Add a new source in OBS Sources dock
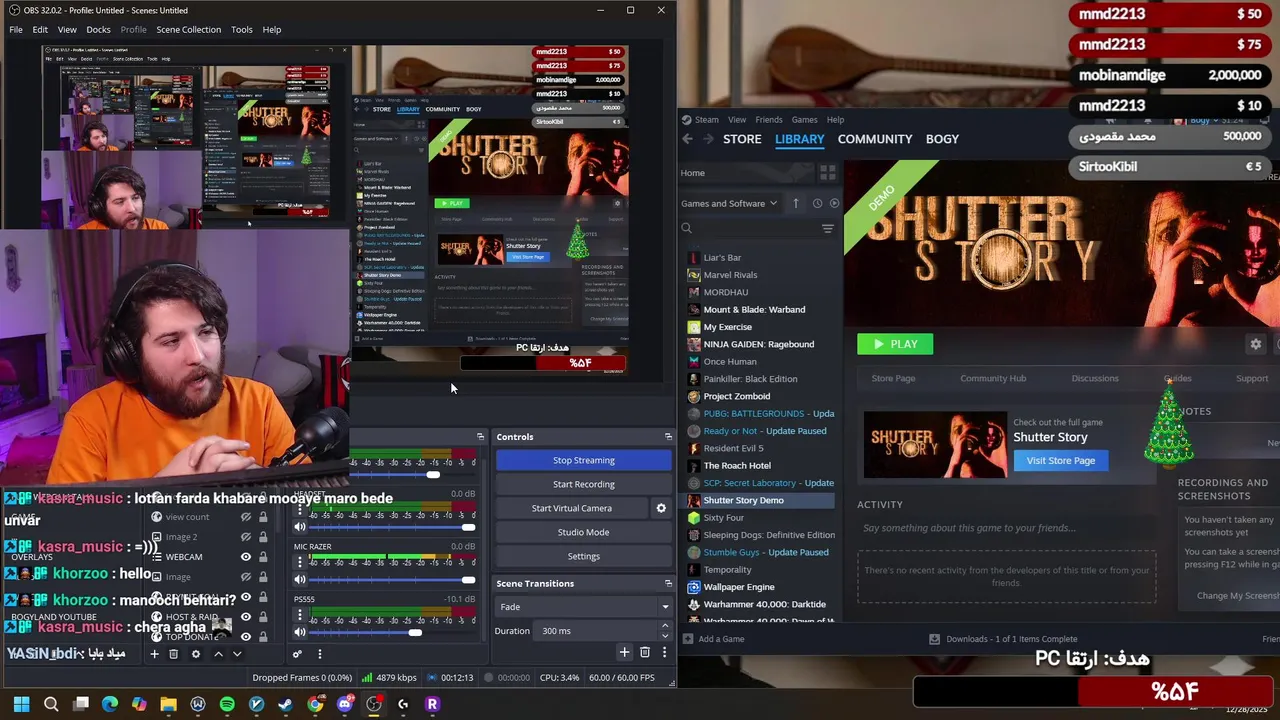This screenshot has width=1280, height=720. [154, 654]
